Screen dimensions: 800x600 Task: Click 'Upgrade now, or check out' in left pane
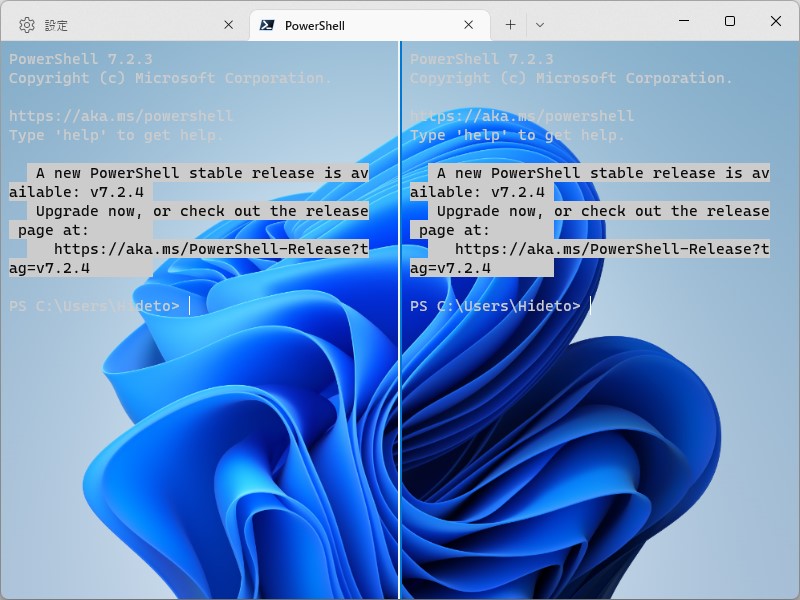coord(148,211)
